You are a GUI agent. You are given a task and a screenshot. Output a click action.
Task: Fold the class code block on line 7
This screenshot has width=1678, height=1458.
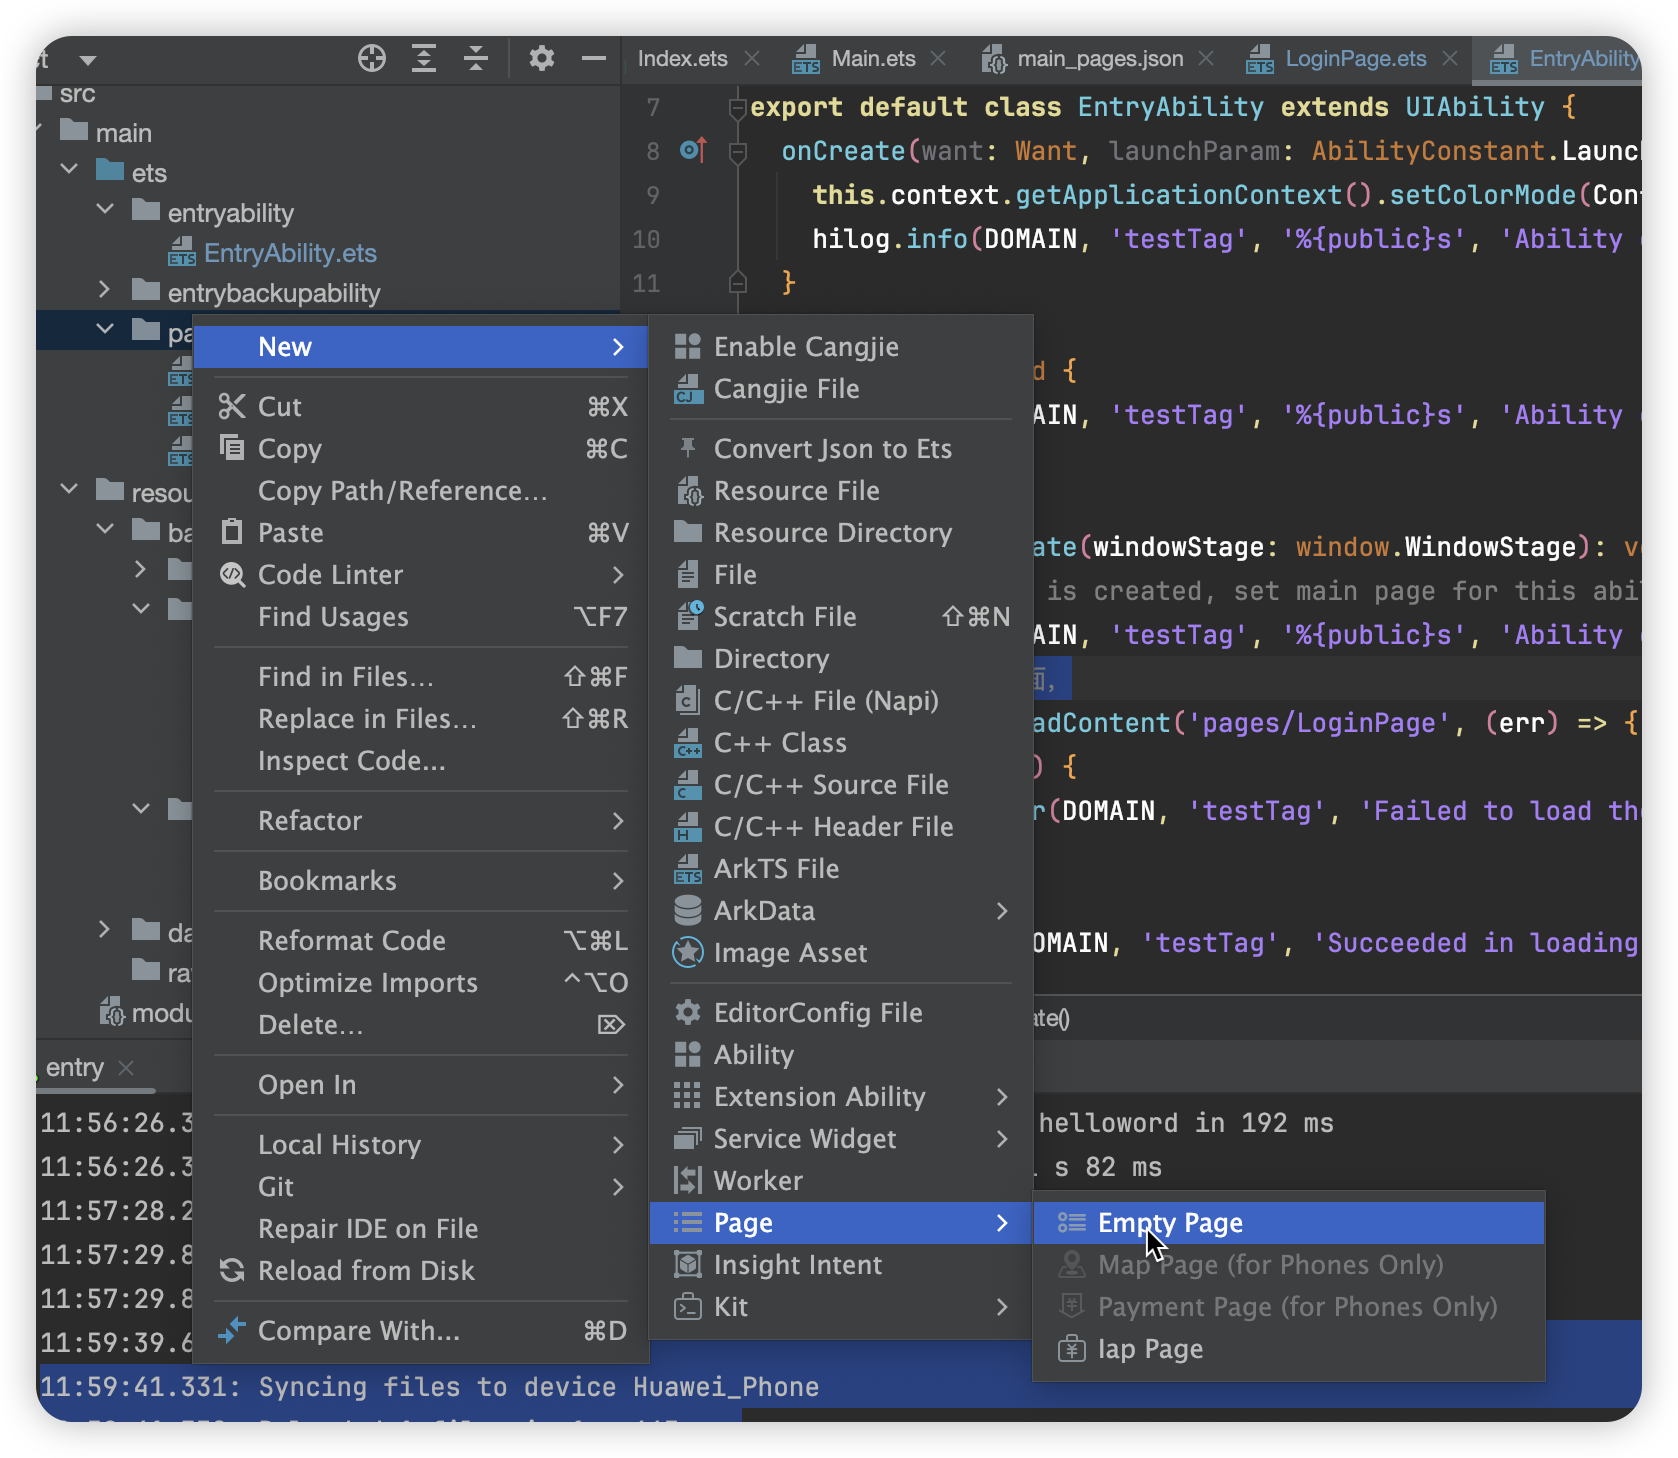(x=738, y=108)
